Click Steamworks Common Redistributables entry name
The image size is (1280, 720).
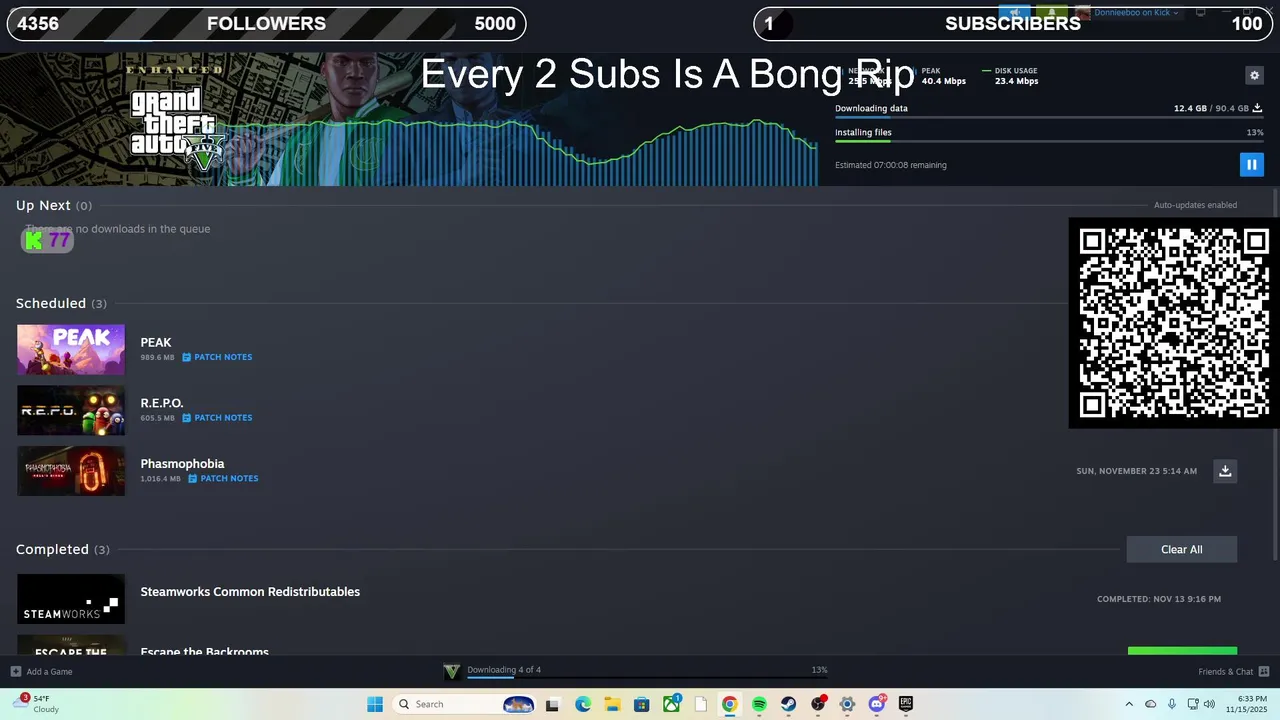(x=250, y=592)
